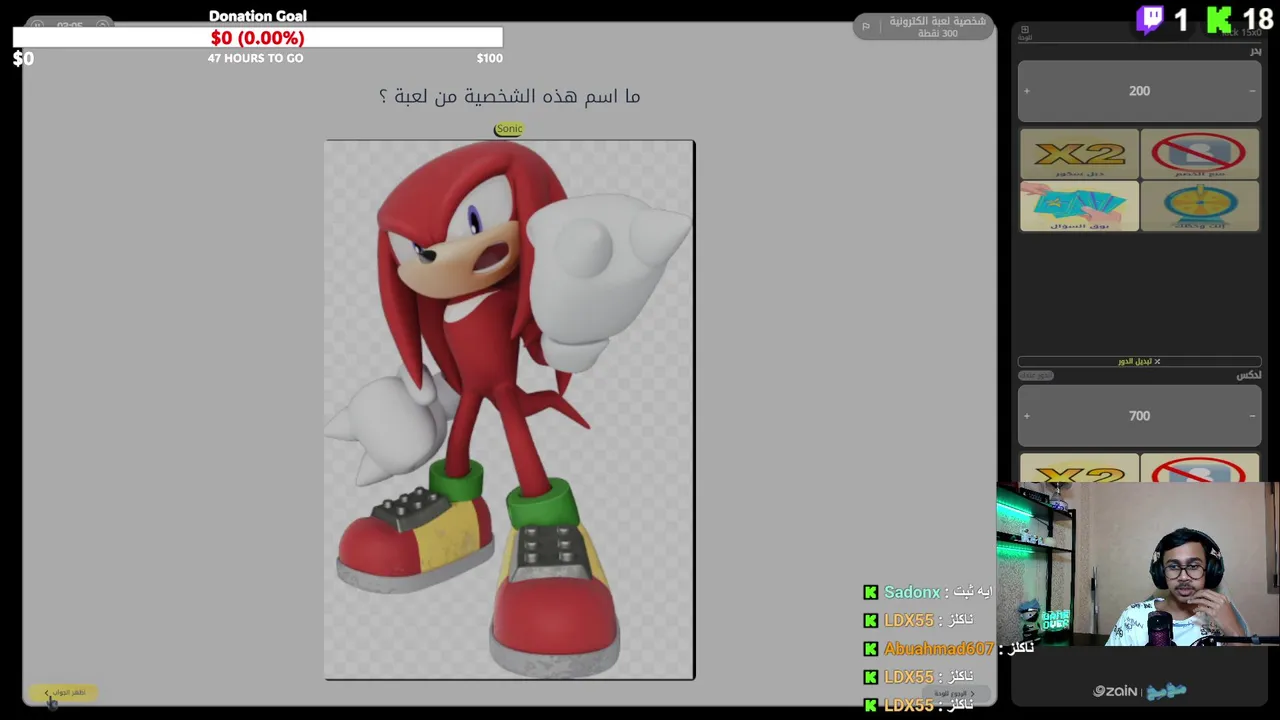Click the video game character category pill
The image size is (1280, 720).
click(924, 27)
